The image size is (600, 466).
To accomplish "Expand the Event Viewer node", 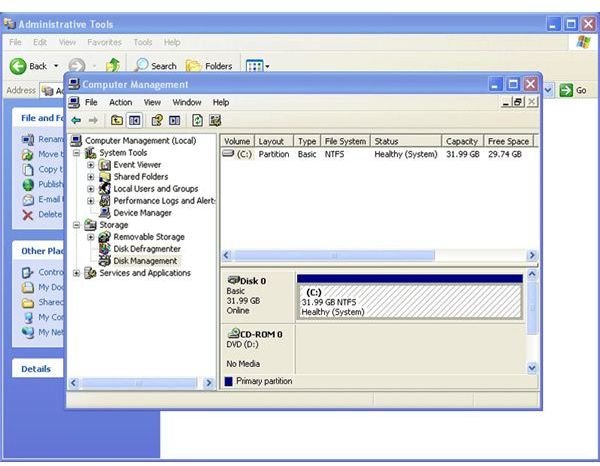I will pos(91,165).
